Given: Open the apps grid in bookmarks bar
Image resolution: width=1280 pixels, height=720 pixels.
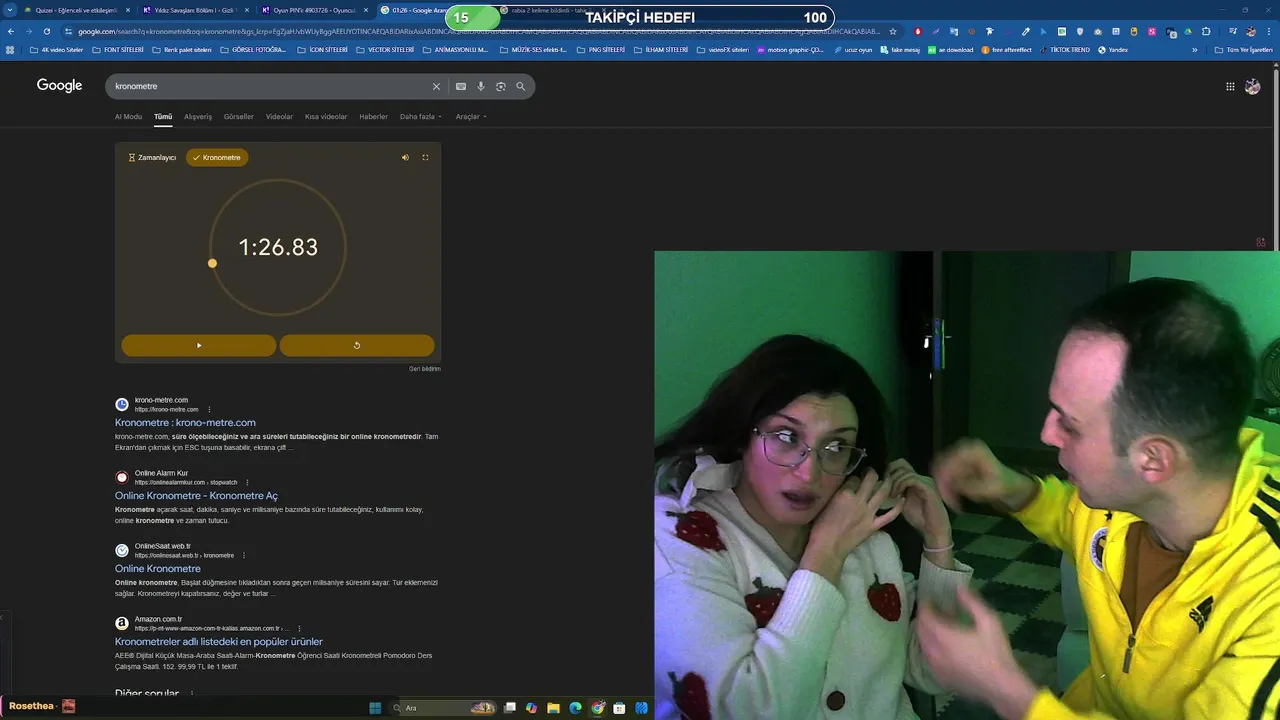Looking at the screenshot, I should pos(10,49).
